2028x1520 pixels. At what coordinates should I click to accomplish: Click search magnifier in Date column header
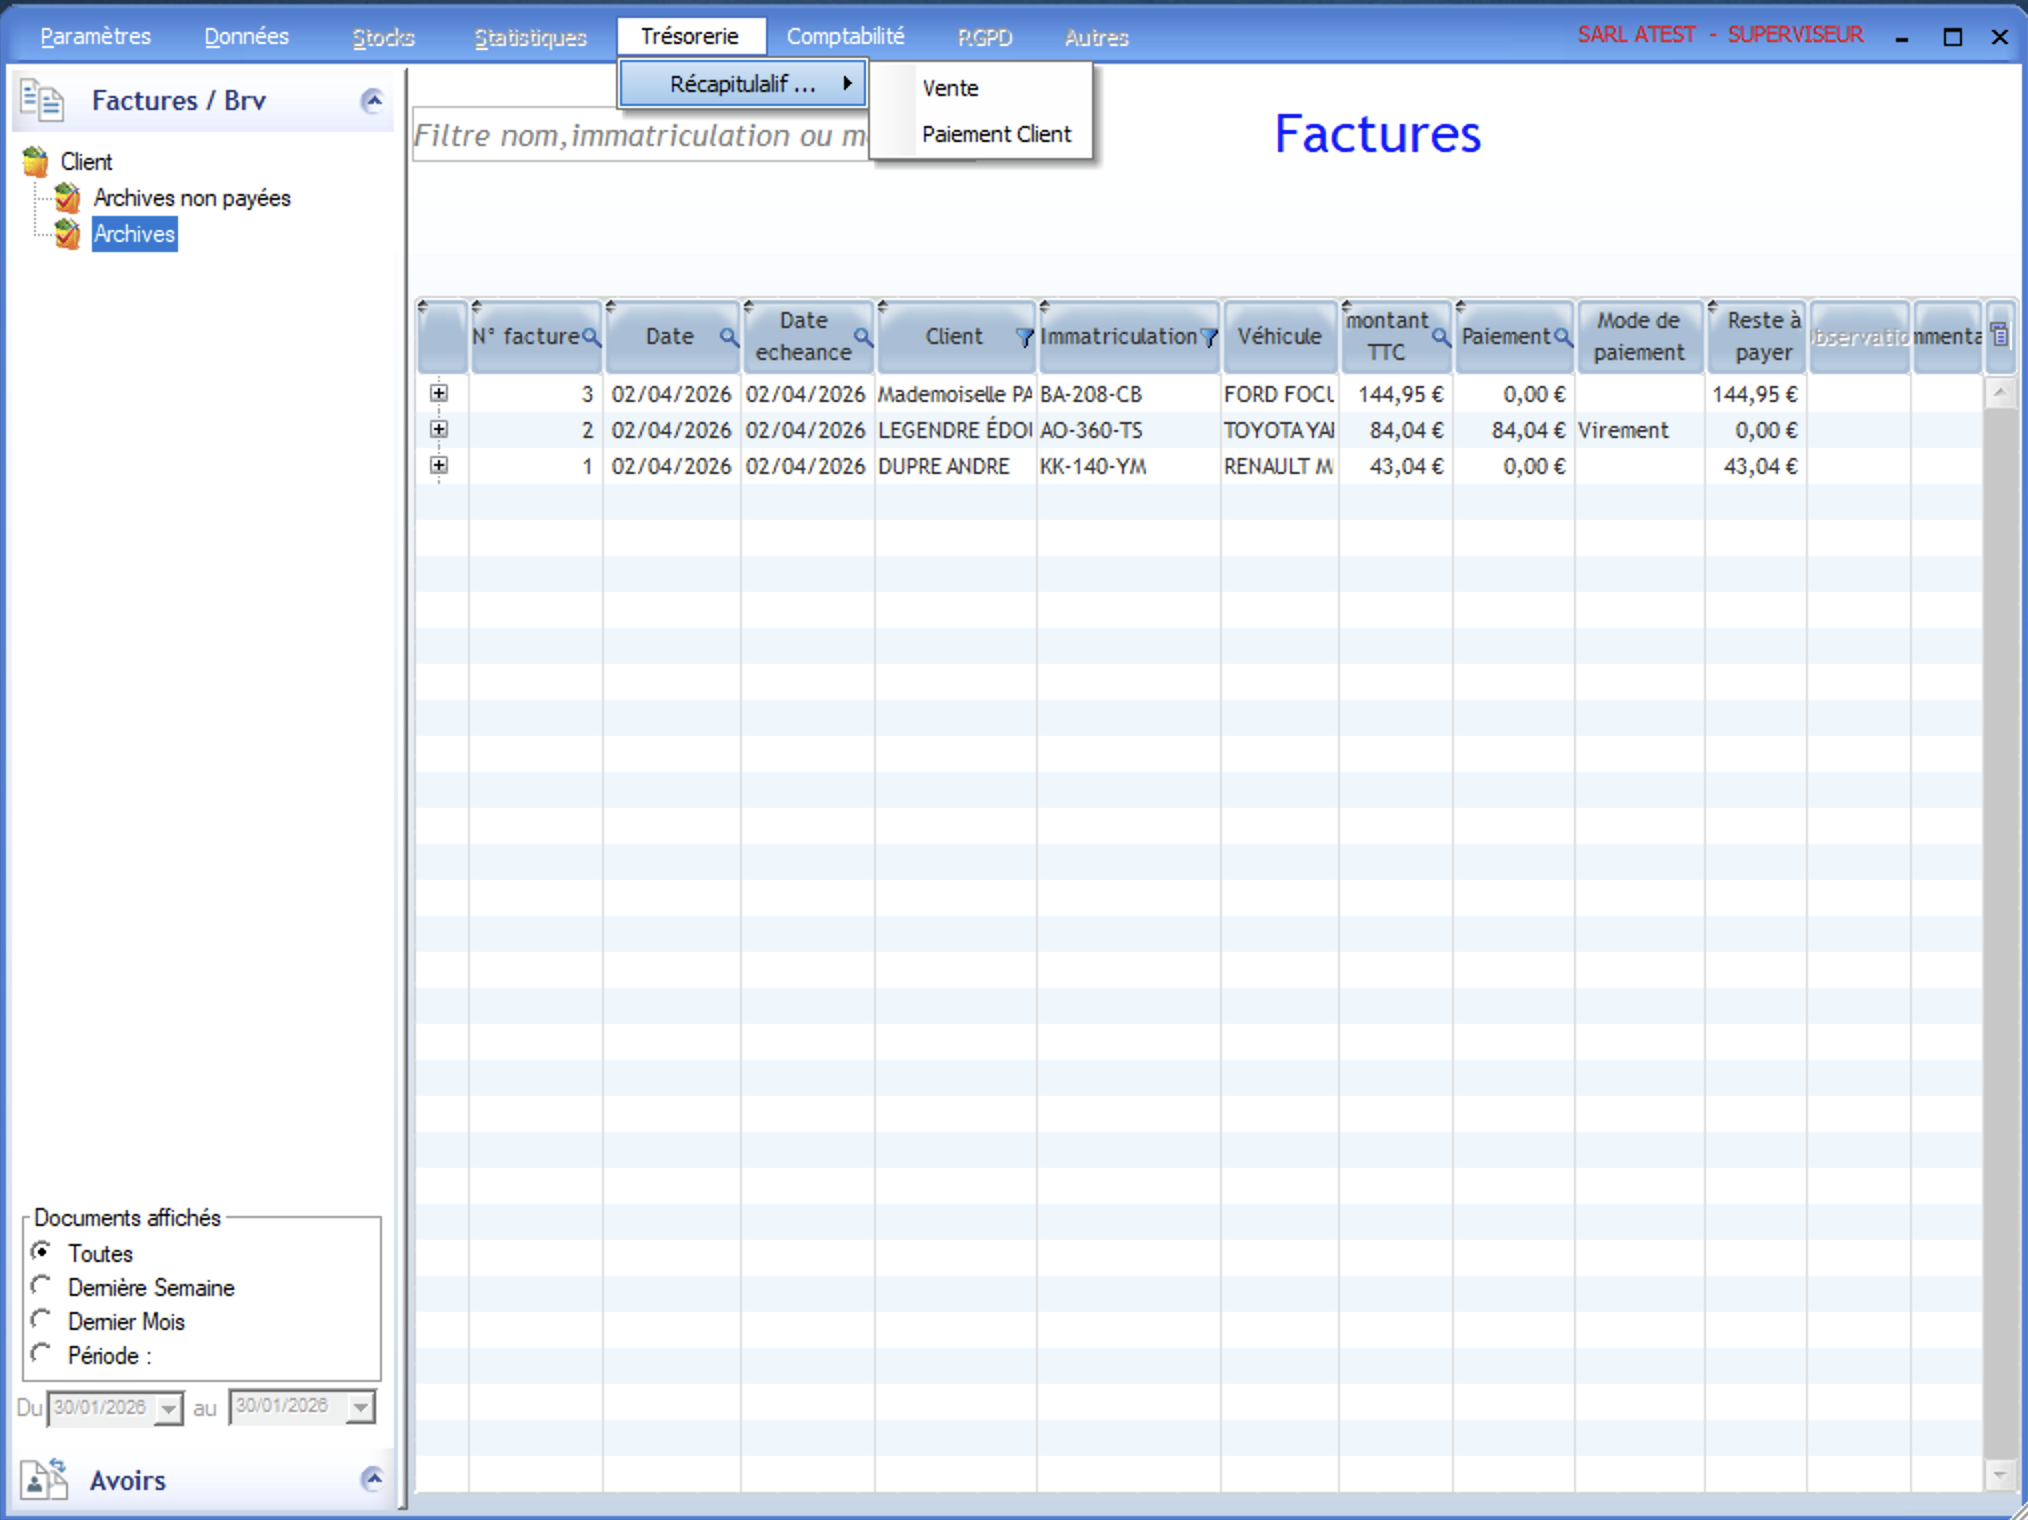728,337
